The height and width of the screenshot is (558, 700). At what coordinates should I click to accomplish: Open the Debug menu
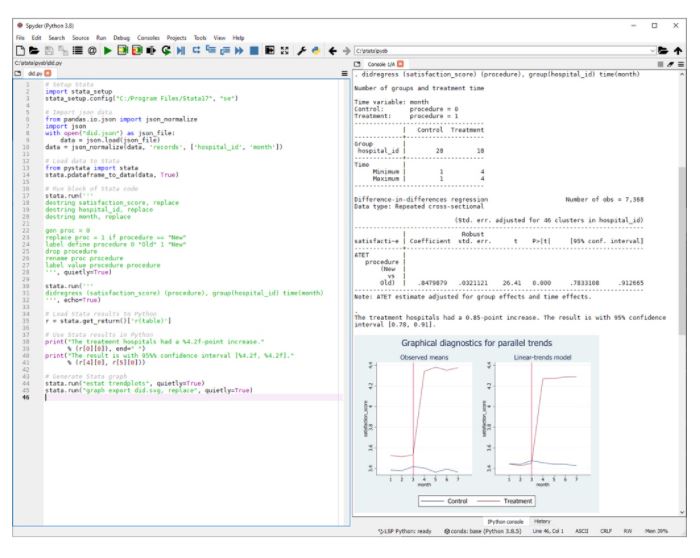(x=121, y=38)
